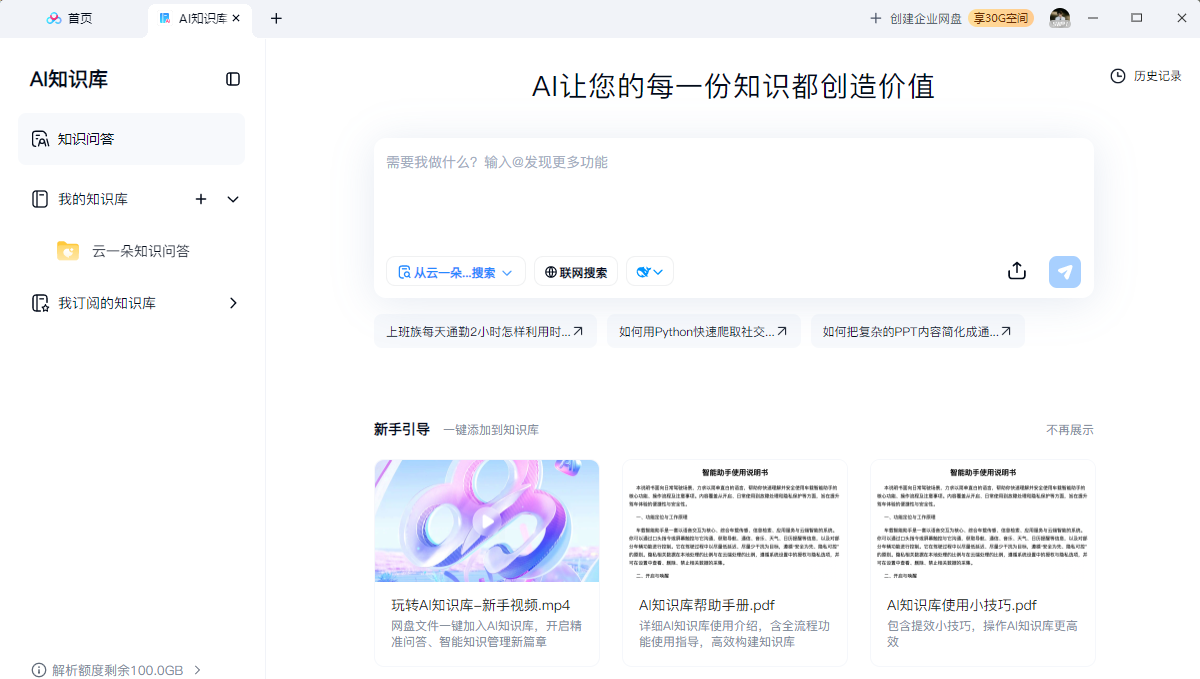
Task: Select suggestion 上班族每天通勤2小时怎样利用时
Action: pos(485,331)
